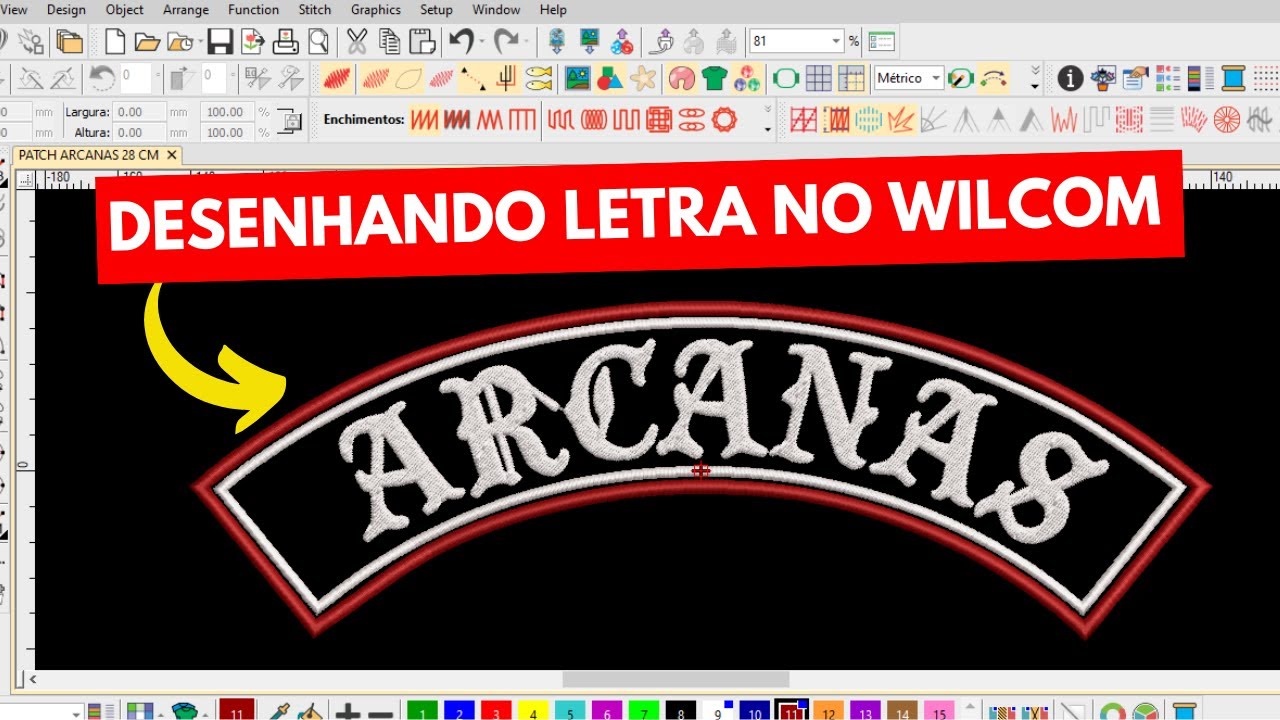Select the PATCH ARCANAS 28 CM tab
This screenshot has width=1280, height=720.
pyautogui.click(x=88, y=155)
